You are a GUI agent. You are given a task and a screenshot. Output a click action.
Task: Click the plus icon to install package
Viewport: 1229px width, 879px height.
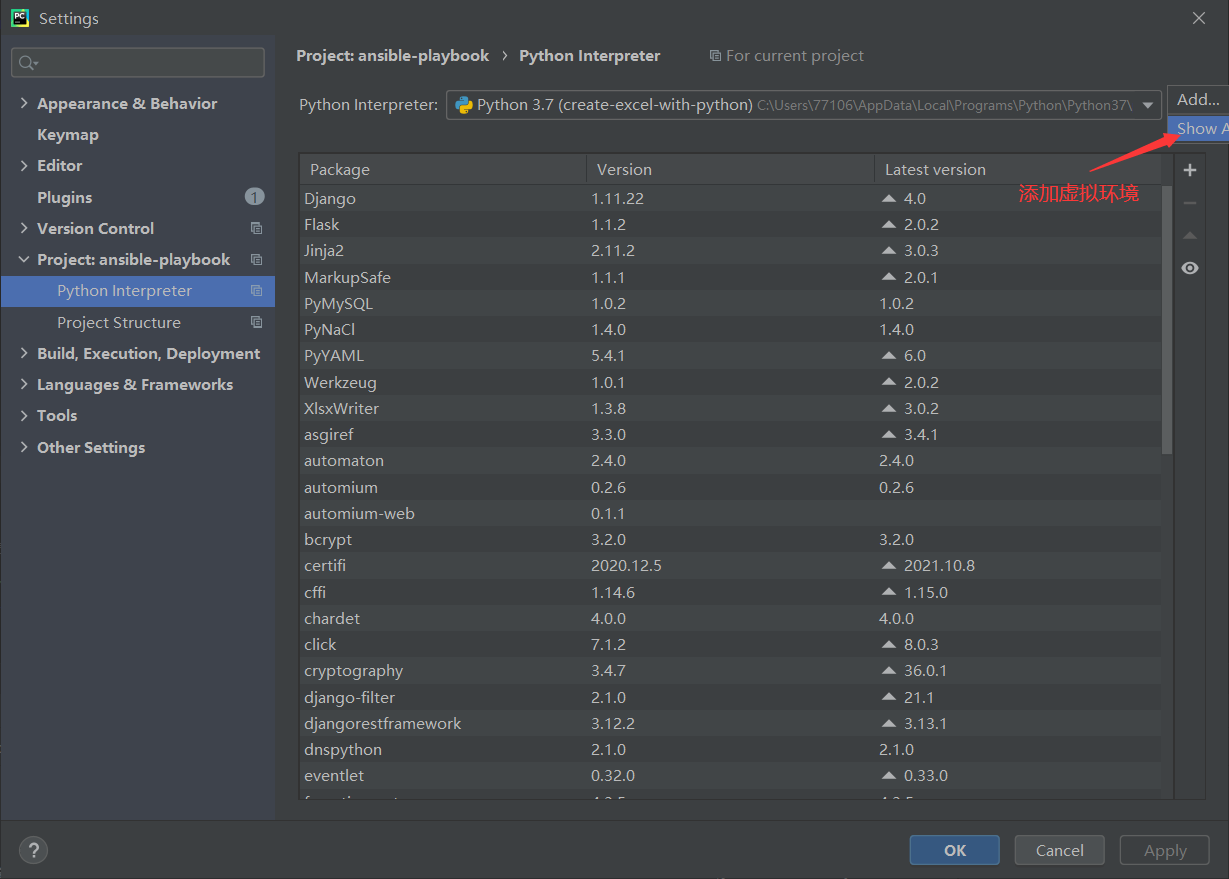(1189, 170)
